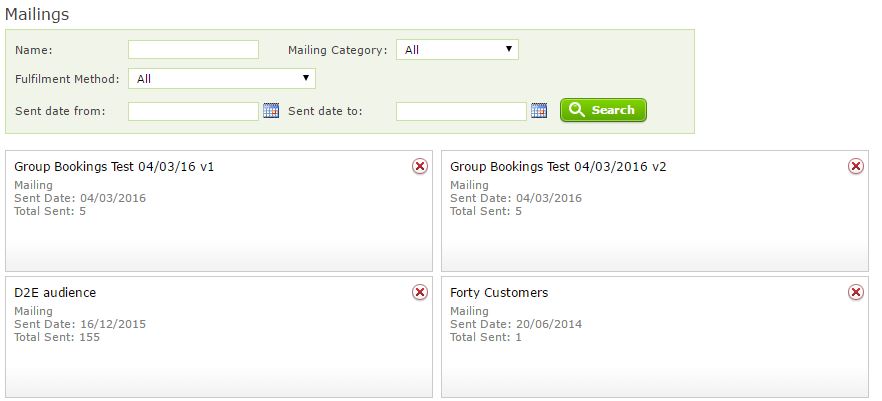The image size is (882, 401).
Task: Click the Sent date to input box
Action: point(461,111)
